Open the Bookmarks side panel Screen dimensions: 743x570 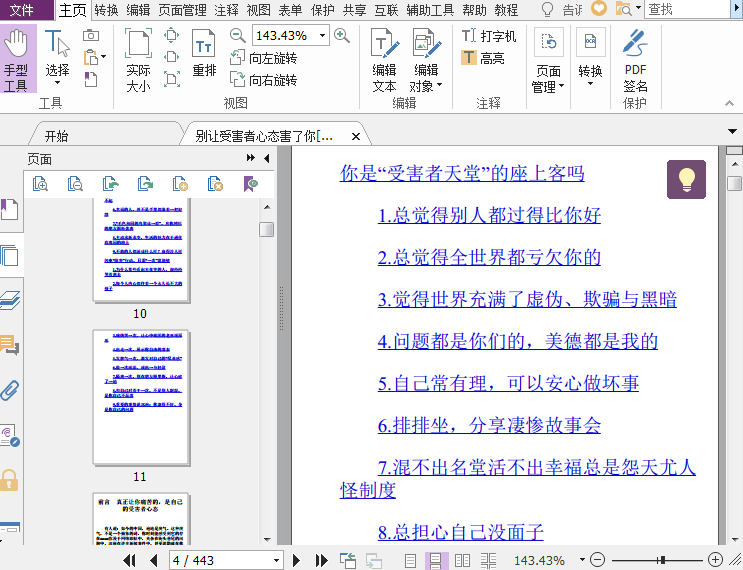pyautogui.click(x=9, y=209)
